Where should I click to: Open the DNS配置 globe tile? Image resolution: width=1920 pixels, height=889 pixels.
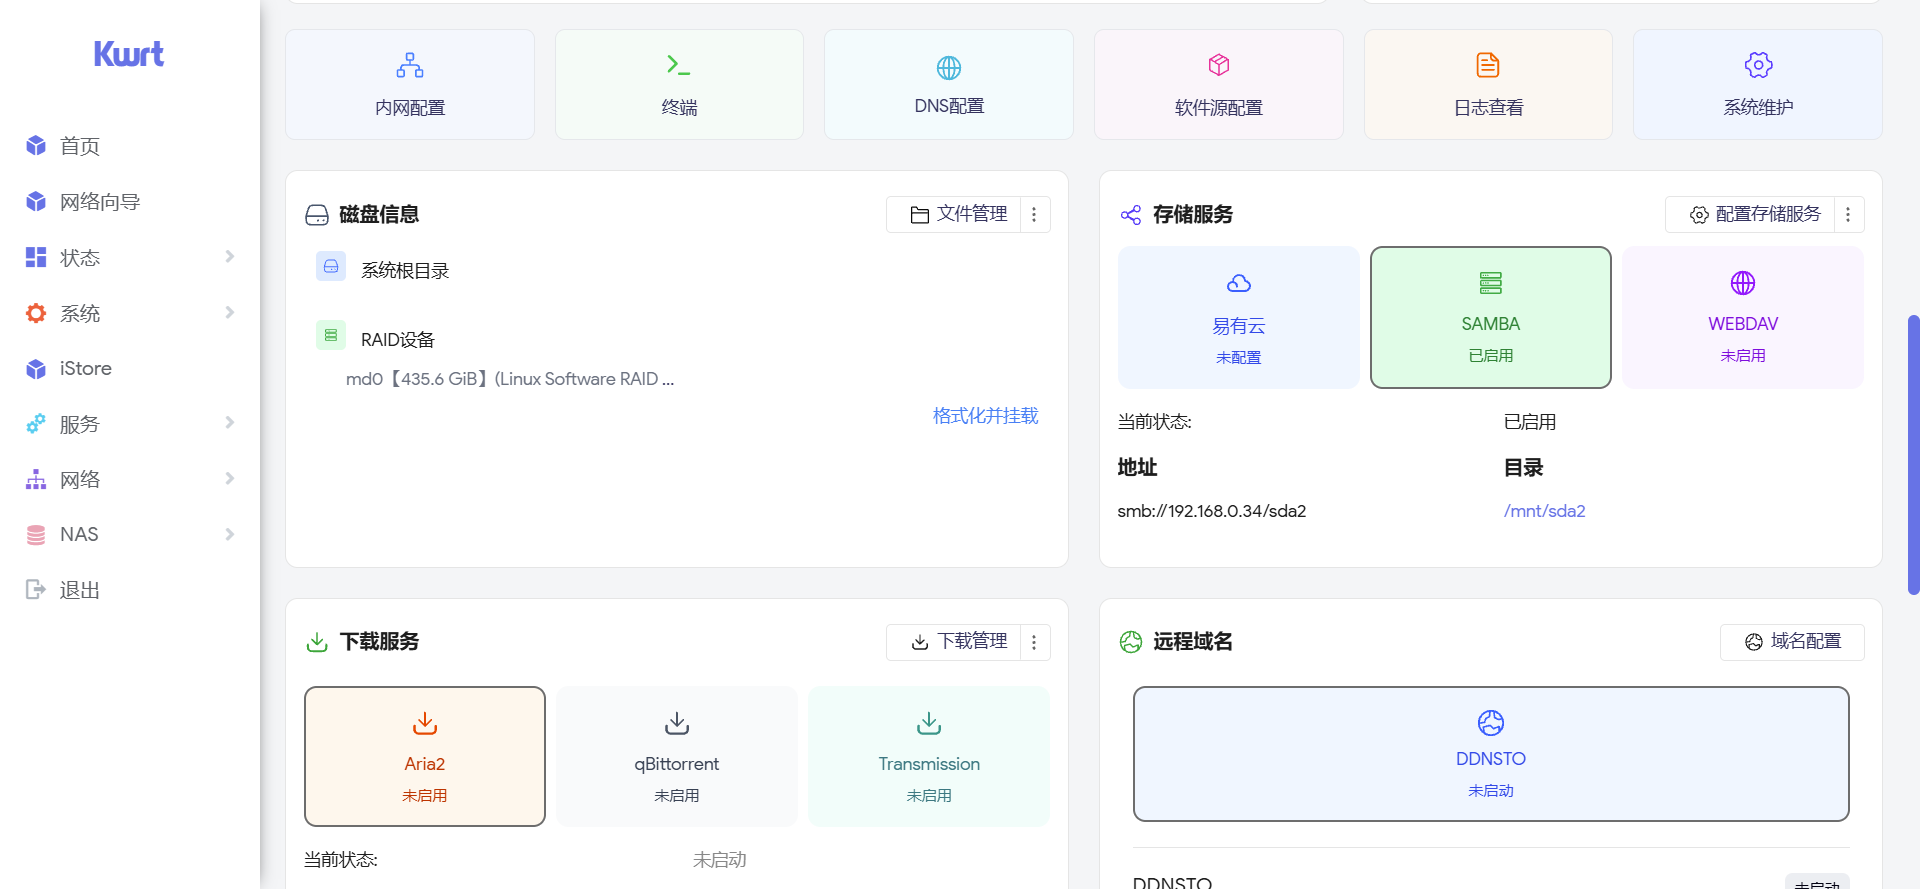click(948, 85)
